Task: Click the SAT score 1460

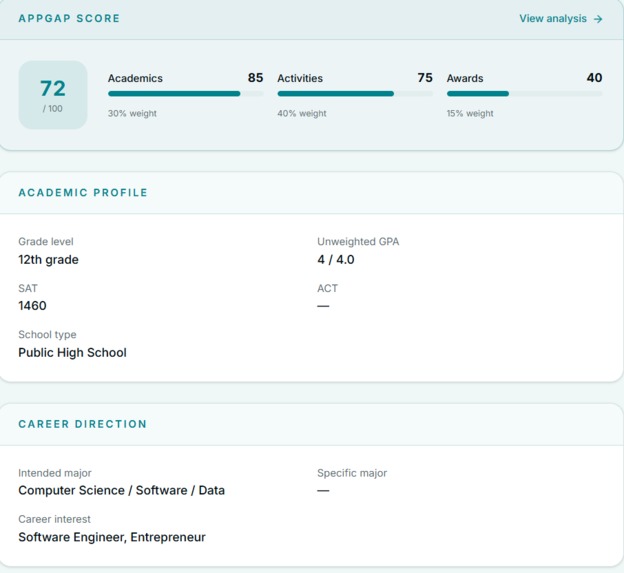Action: click(32, 306)
